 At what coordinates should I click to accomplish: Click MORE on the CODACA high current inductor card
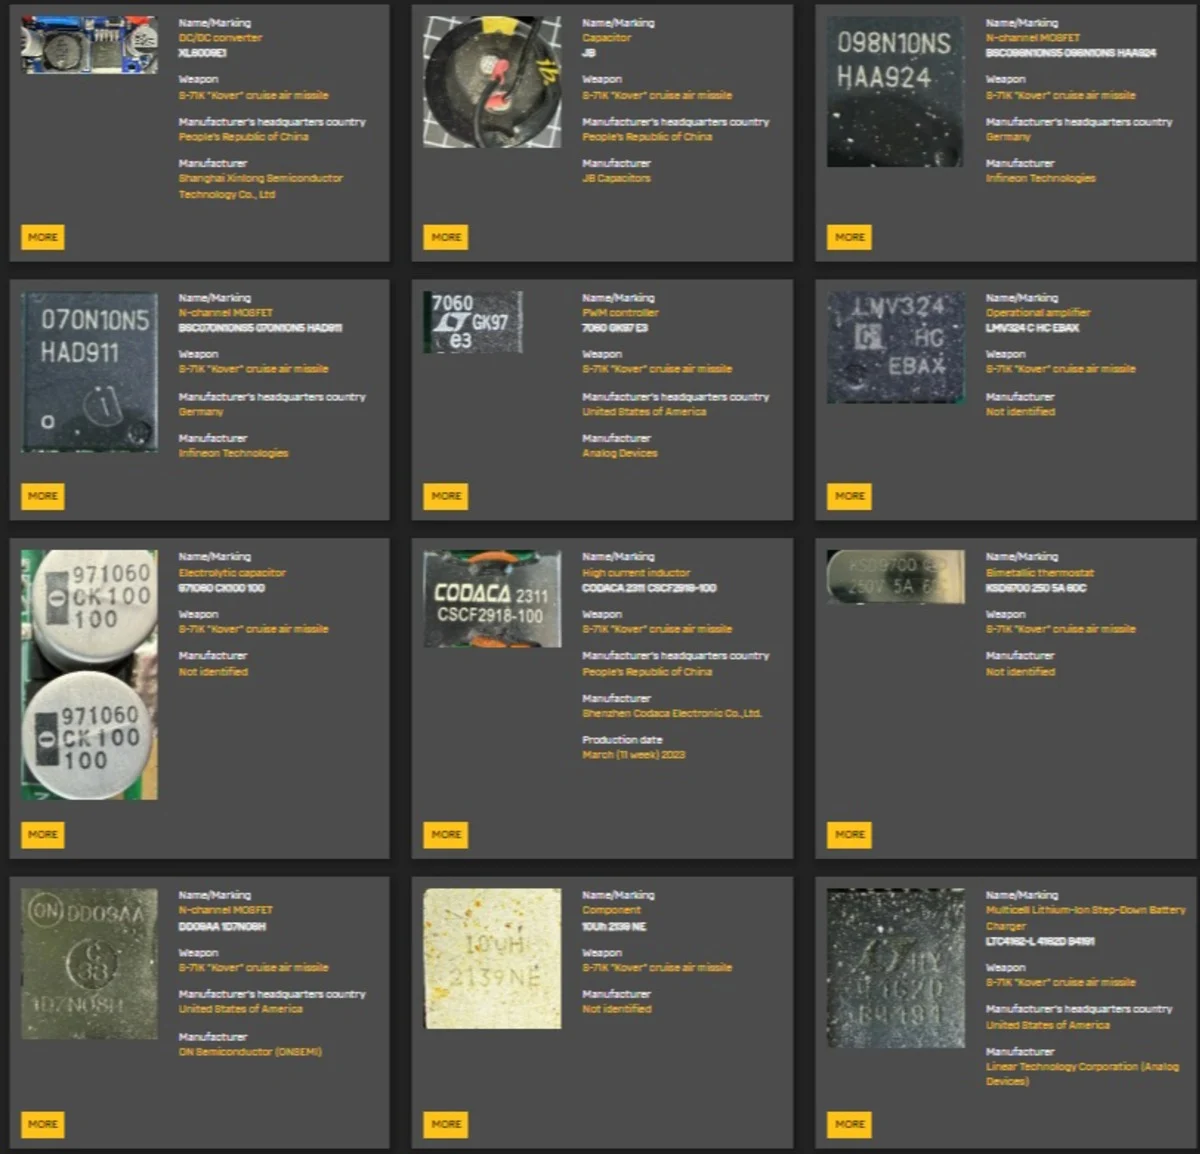tap(446, 834)
